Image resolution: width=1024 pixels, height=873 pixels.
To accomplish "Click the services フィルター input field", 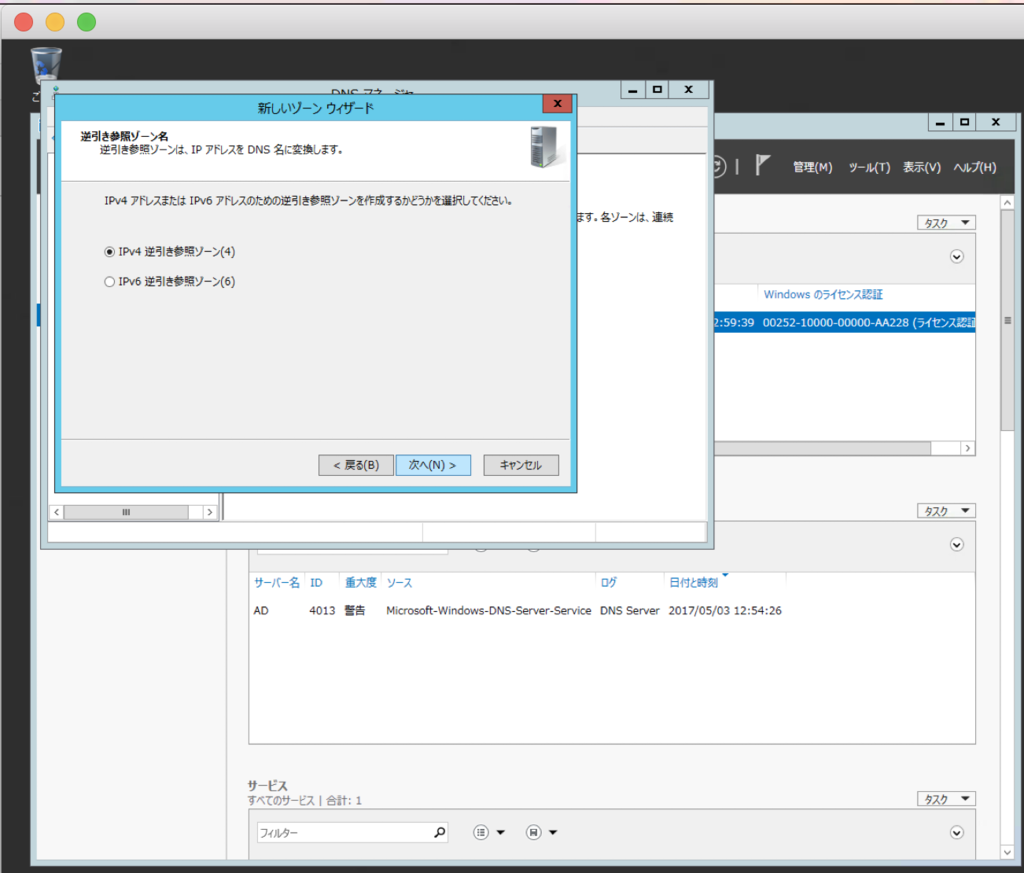I will (x=344, y=833).
